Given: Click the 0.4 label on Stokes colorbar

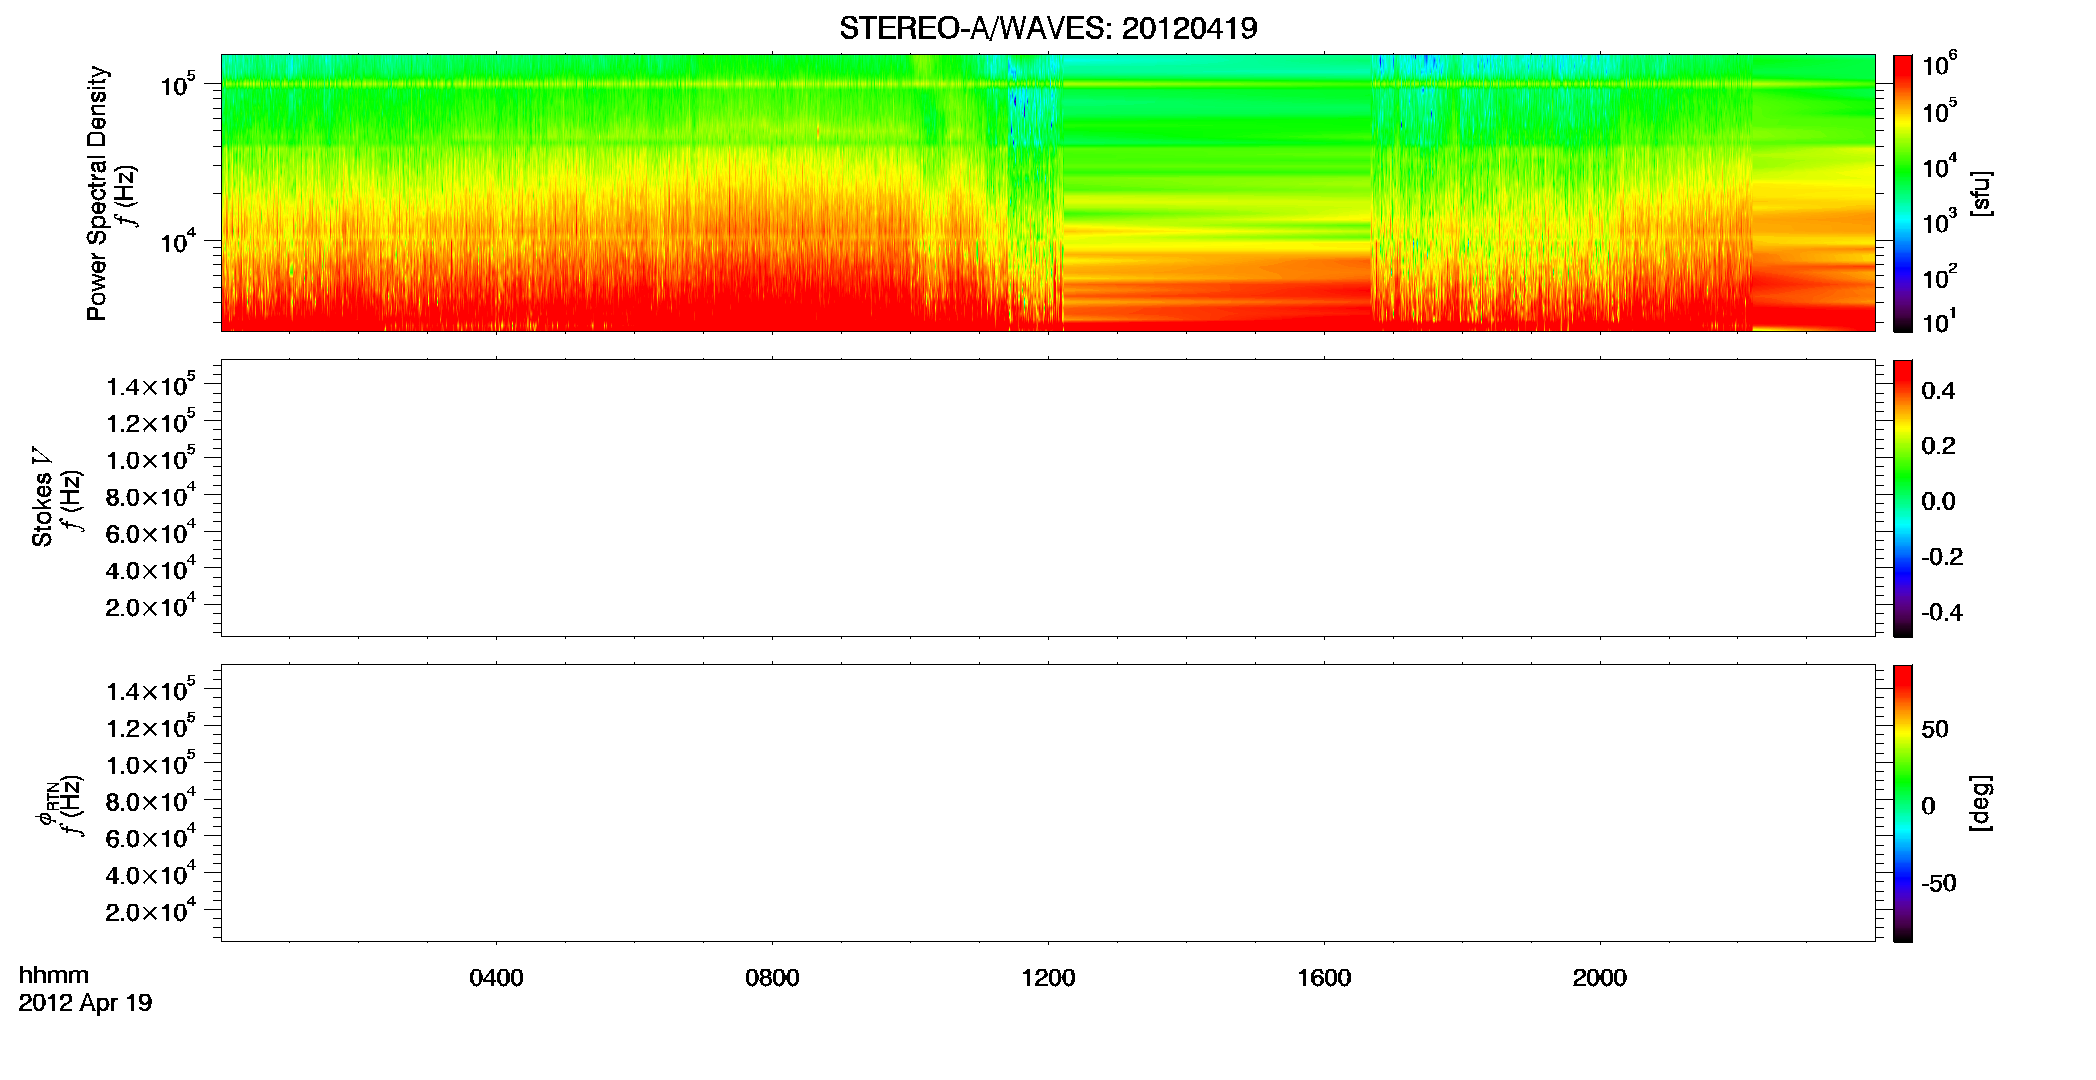Looking at the screenshot, I should tap(1938, 391).
